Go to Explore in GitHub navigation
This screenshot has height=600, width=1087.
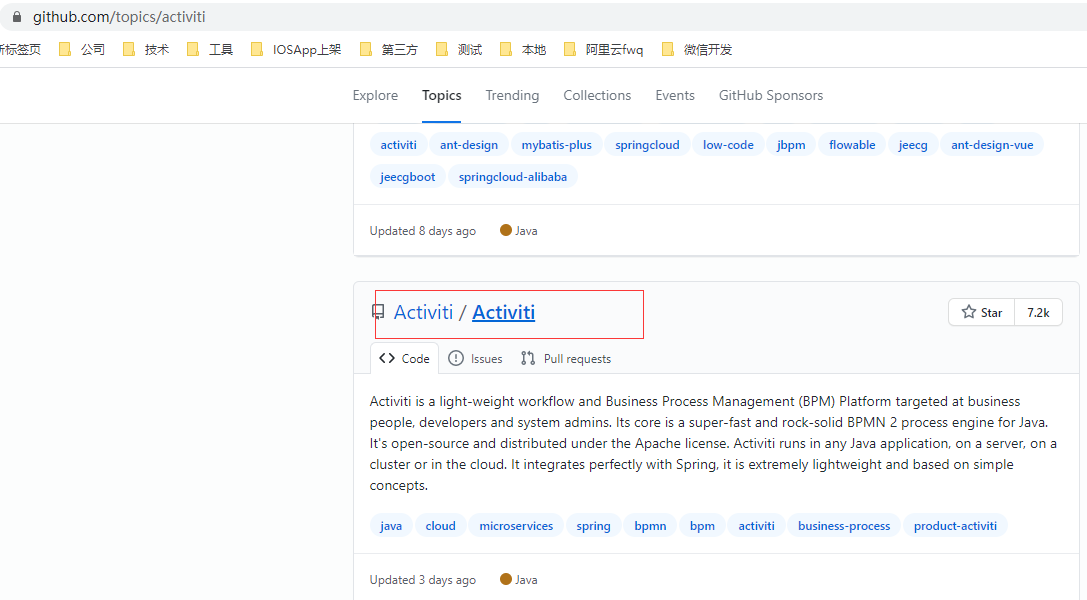tap(375, 96)
